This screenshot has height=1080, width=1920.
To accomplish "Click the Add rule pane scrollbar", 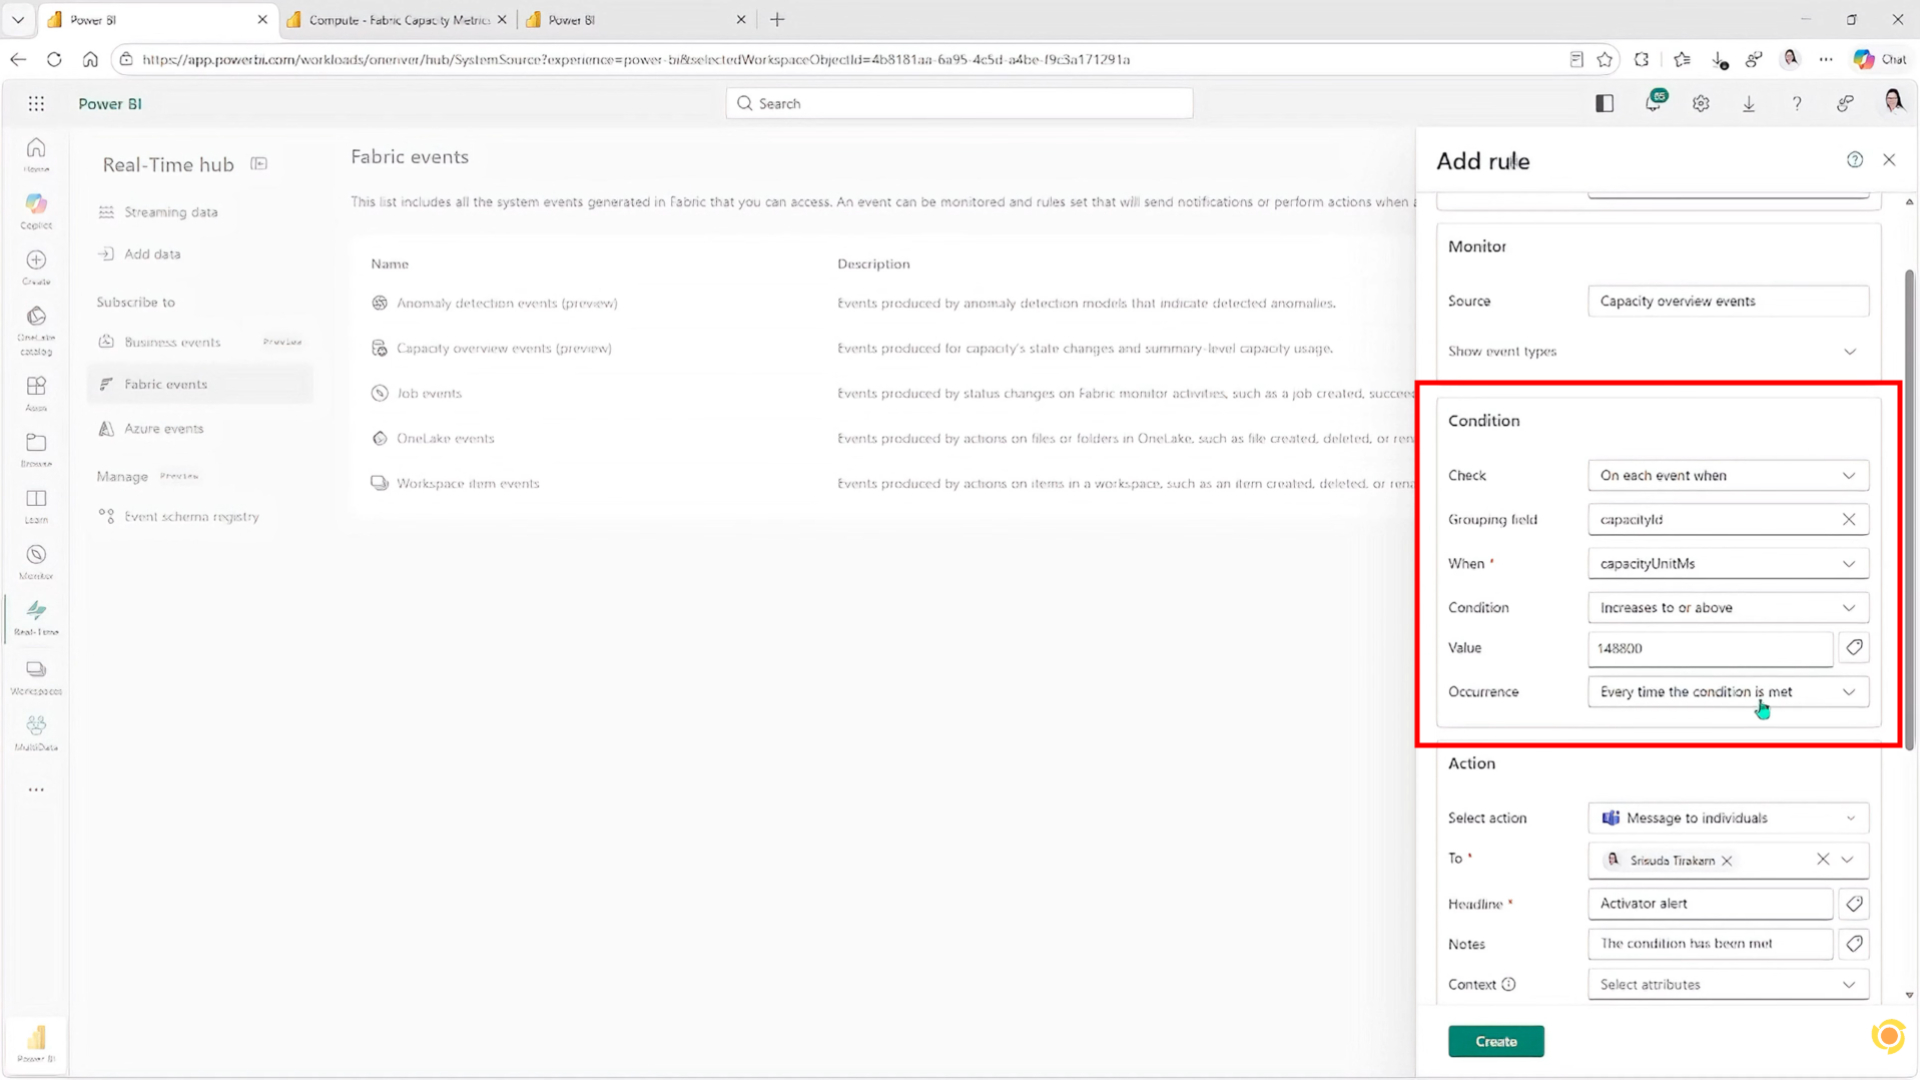I will point(1909,510).
